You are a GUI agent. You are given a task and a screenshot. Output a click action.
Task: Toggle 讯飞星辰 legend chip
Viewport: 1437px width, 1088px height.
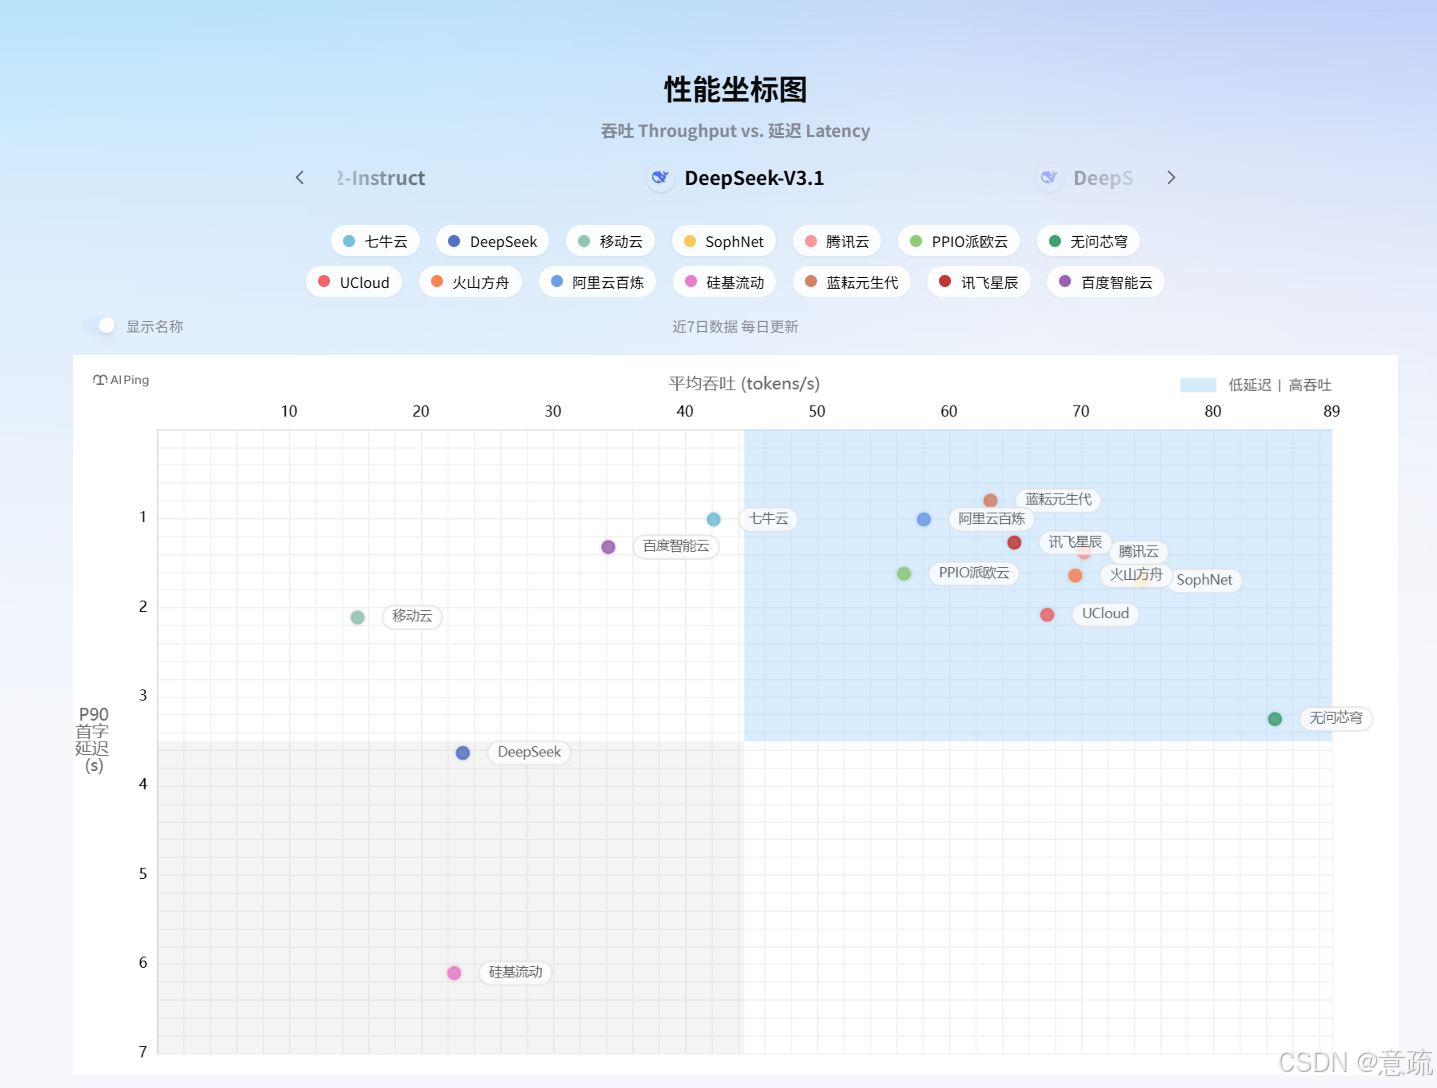pos(979,282)
